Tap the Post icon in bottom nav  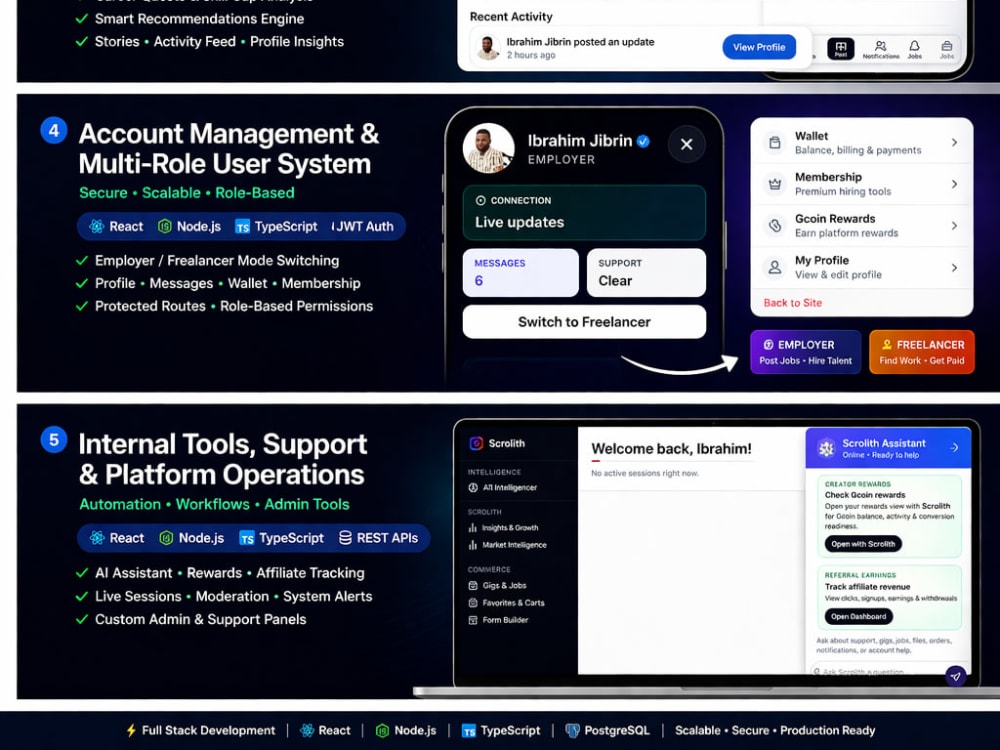pyautogui.click(x=841, y=48)
